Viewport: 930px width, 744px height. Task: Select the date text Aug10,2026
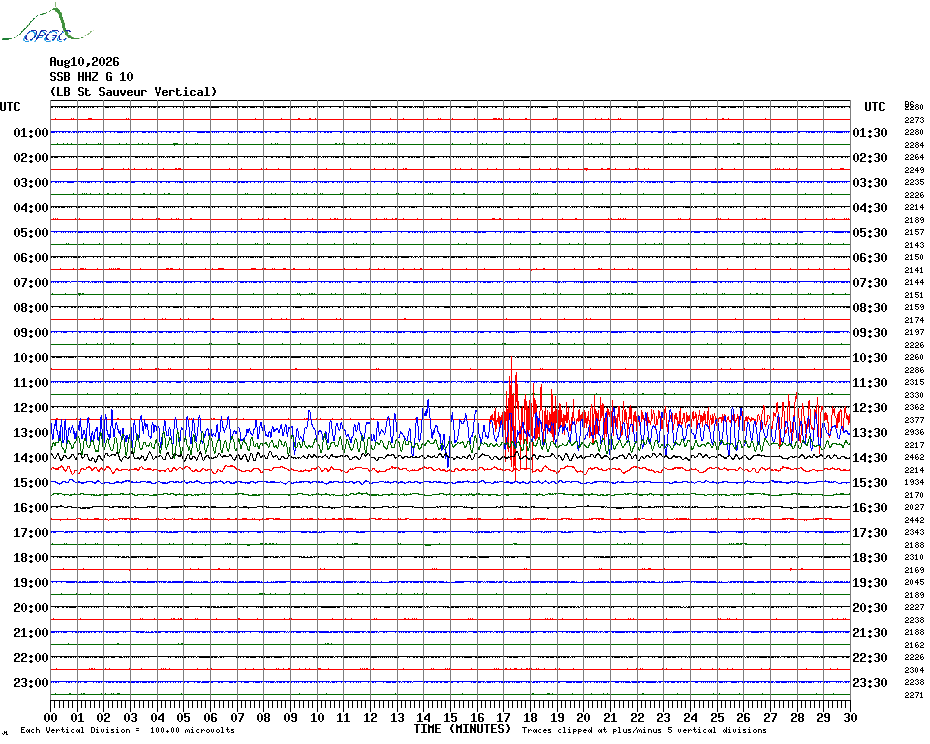tap(84, 62)
